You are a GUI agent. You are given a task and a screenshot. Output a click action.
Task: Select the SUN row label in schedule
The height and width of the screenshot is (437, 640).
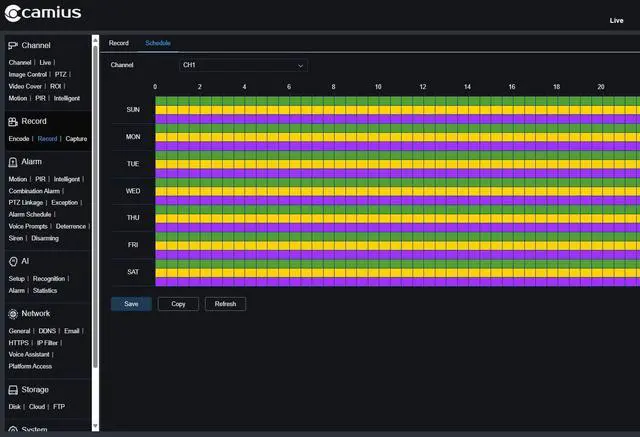click(133, 110)
